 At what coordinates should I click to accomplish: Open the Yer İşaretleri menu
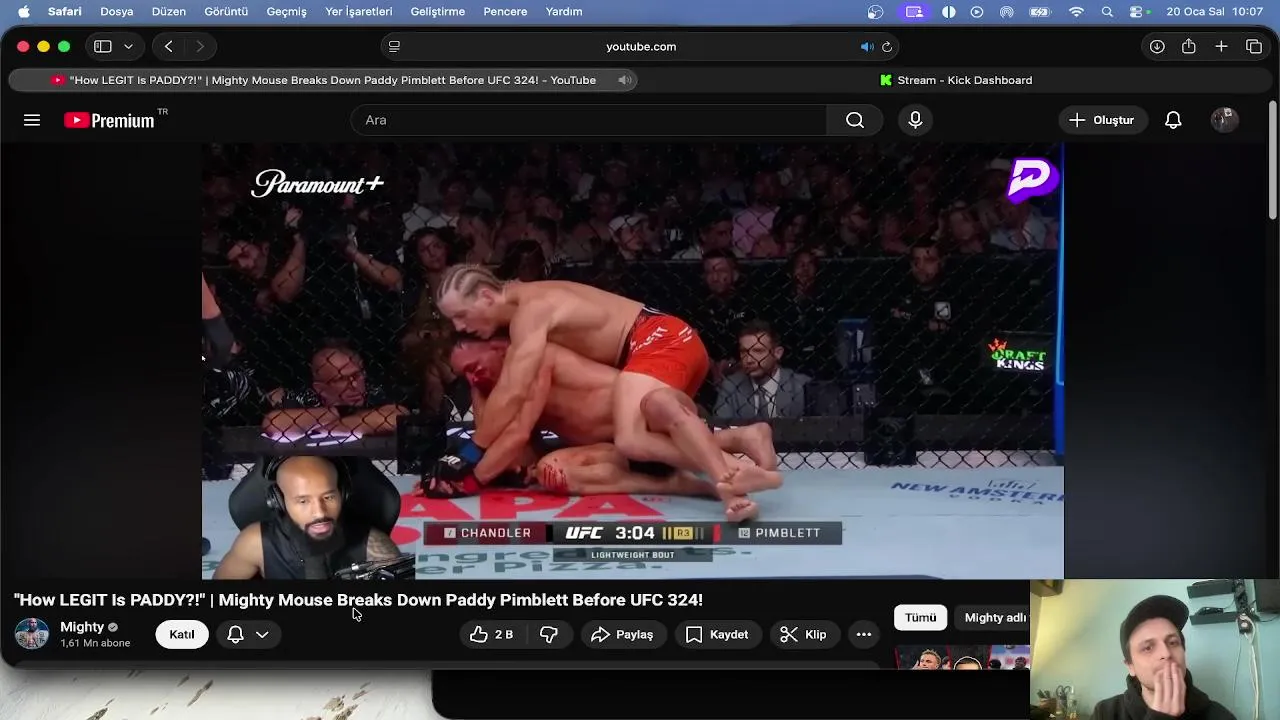359,12
